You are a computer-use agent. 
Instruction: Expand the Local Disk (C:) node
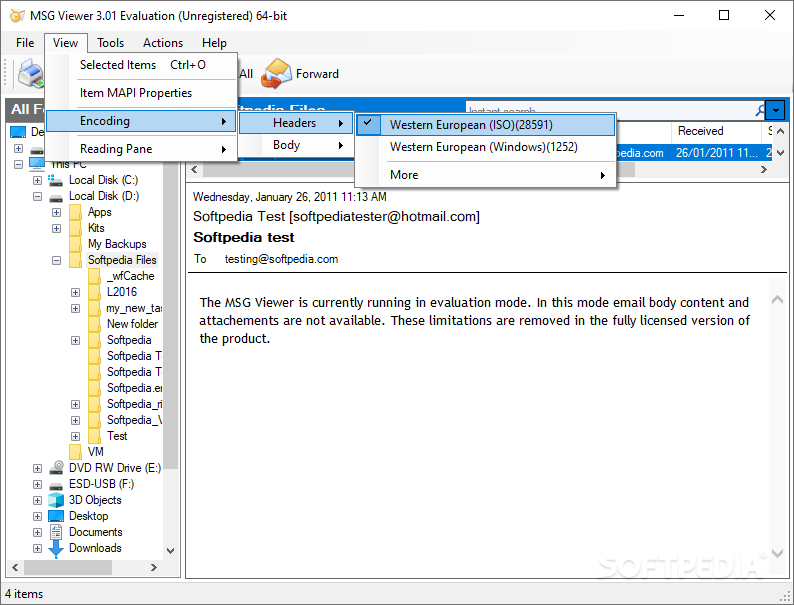tap(37, 180)
